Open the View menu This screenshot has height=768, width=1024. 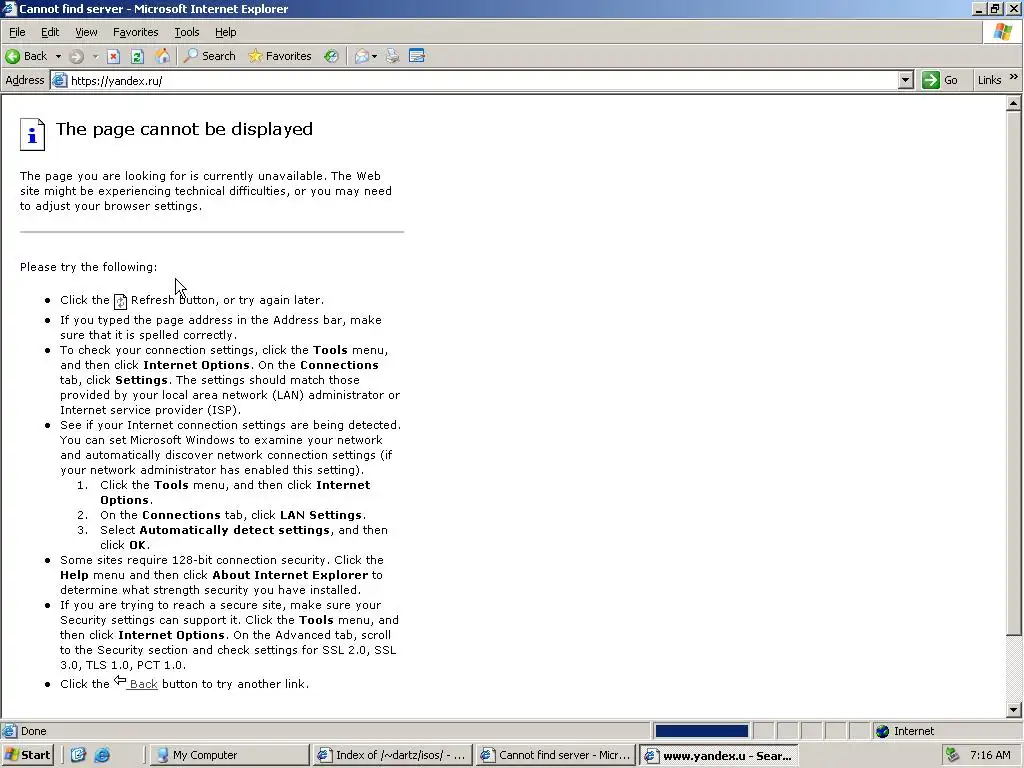click(86, 32)
